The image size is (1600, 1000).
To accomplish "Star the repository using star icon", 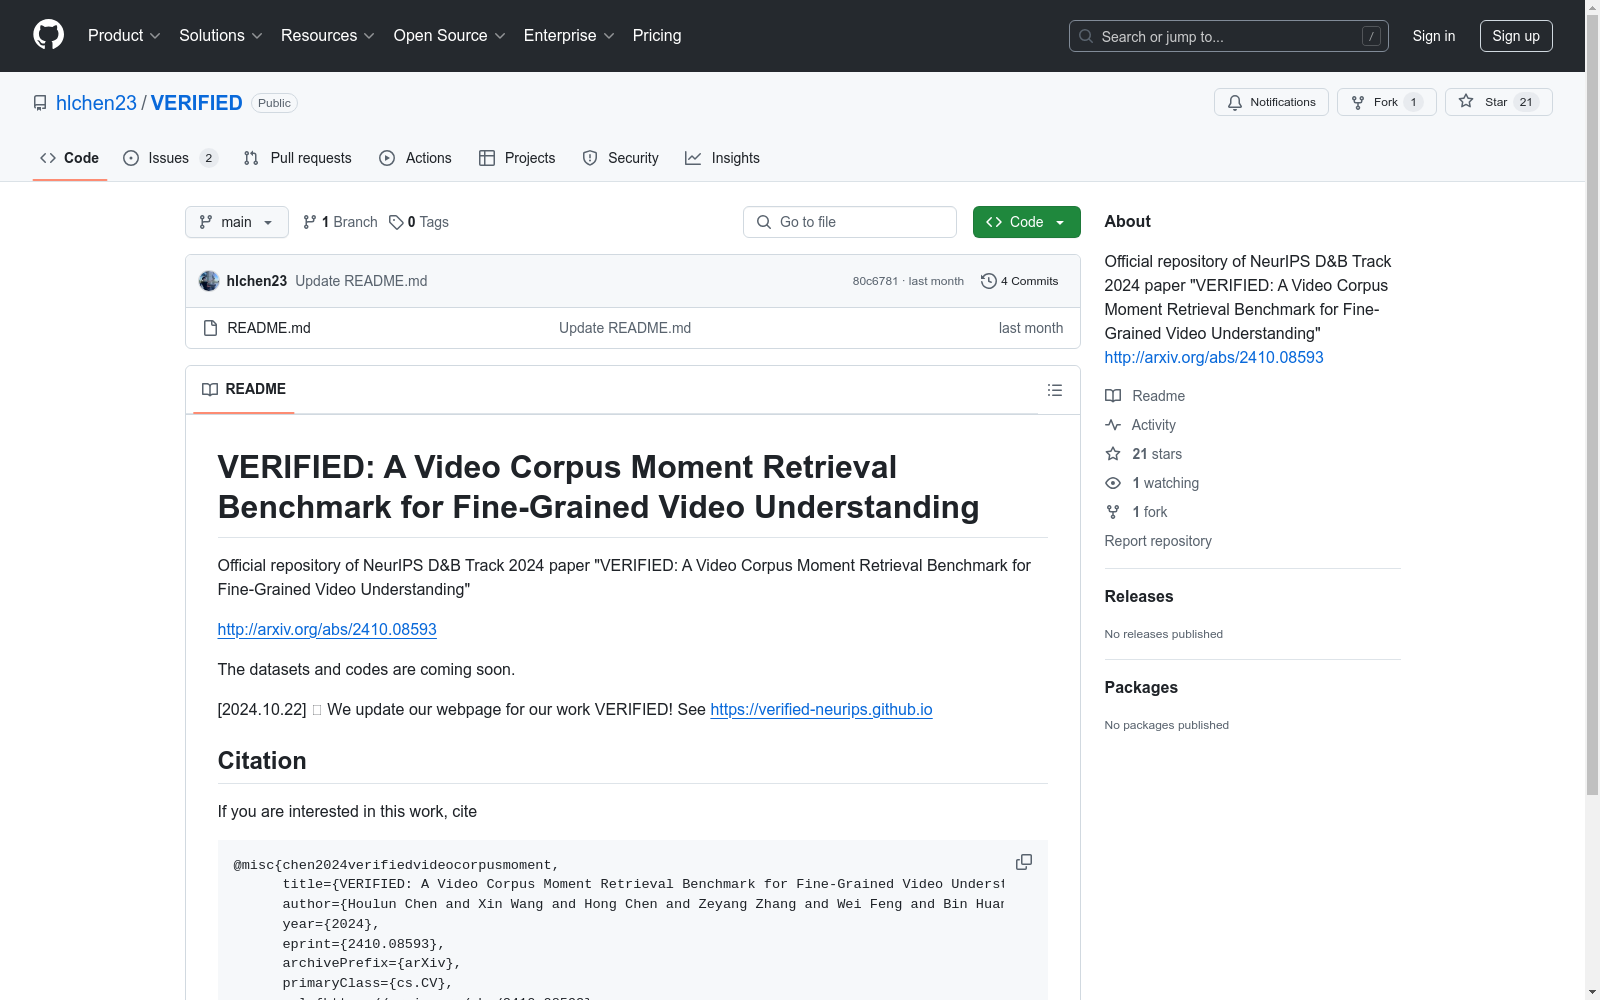I will [x=1466, y=101].
